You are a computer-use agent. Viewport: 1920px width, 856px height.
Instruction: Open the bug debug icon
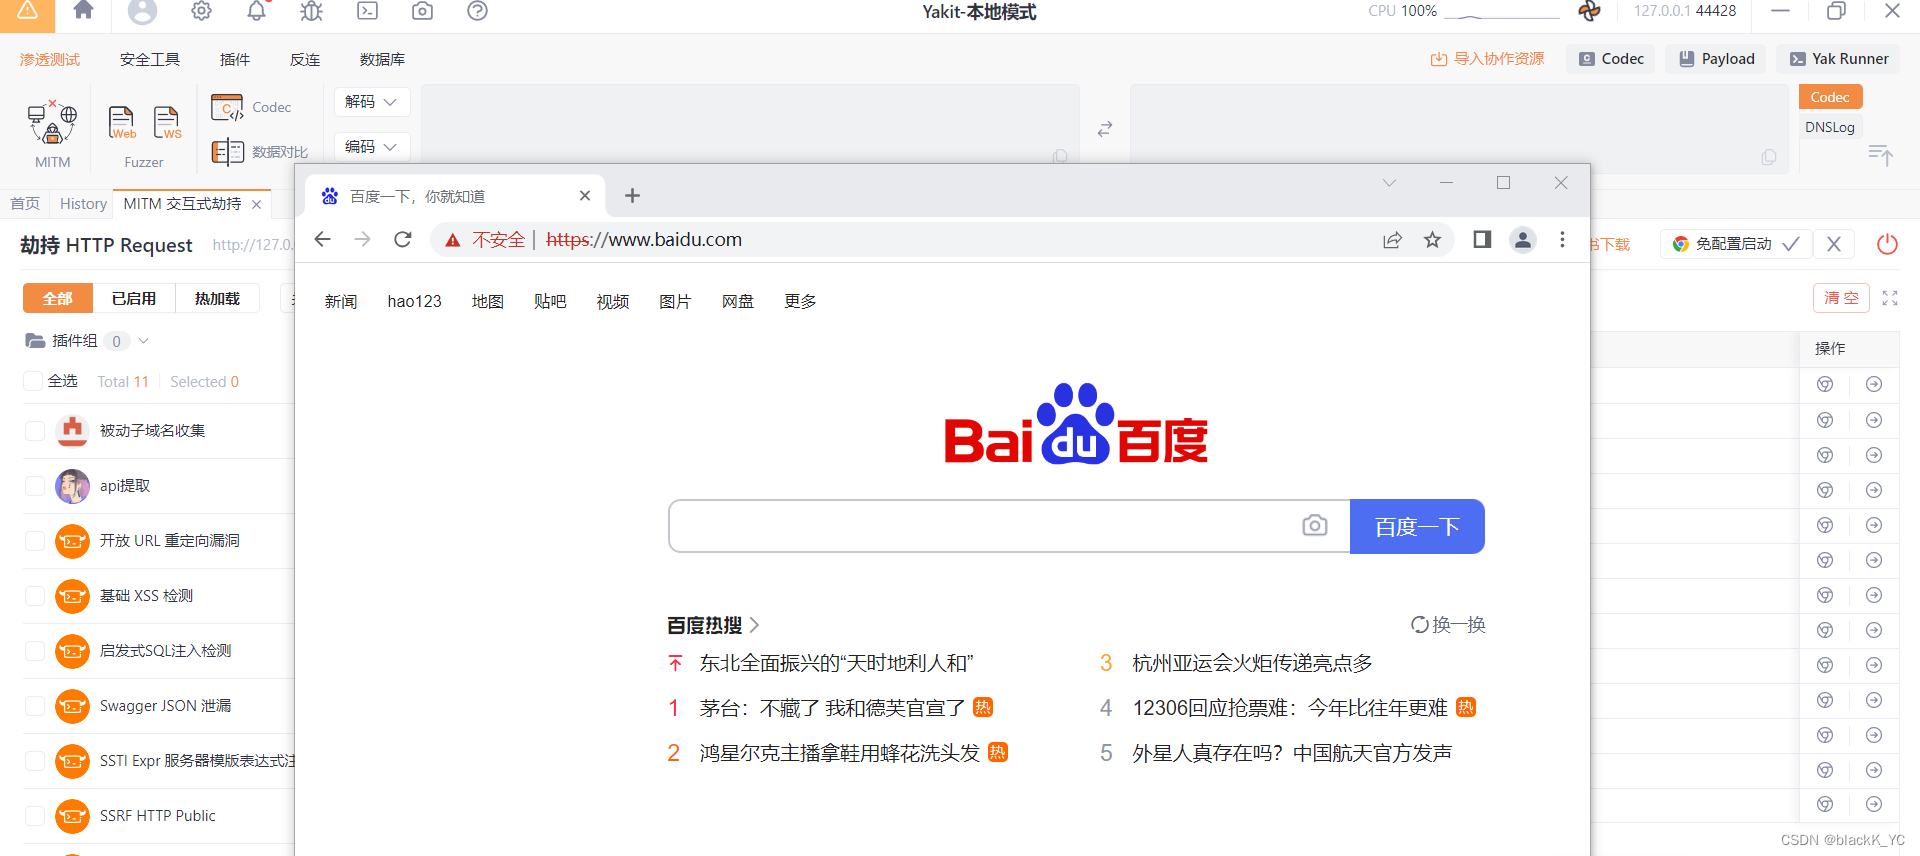pyautogui.click(x=312, y=11)
